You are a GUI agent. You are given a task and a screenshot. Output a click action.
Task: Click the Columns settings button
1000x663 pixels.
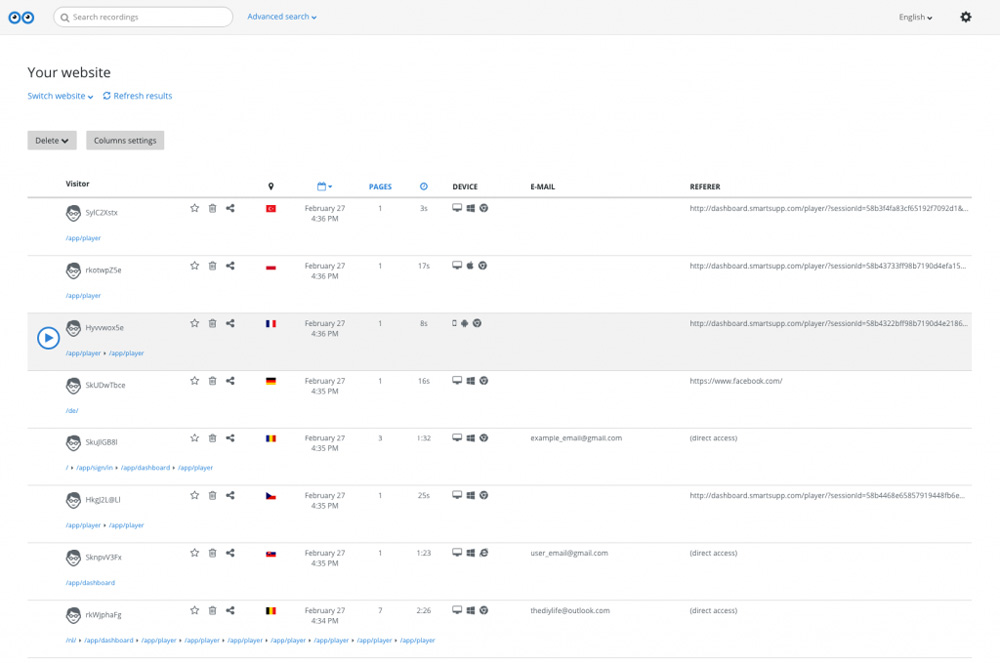tap(125, 141)
